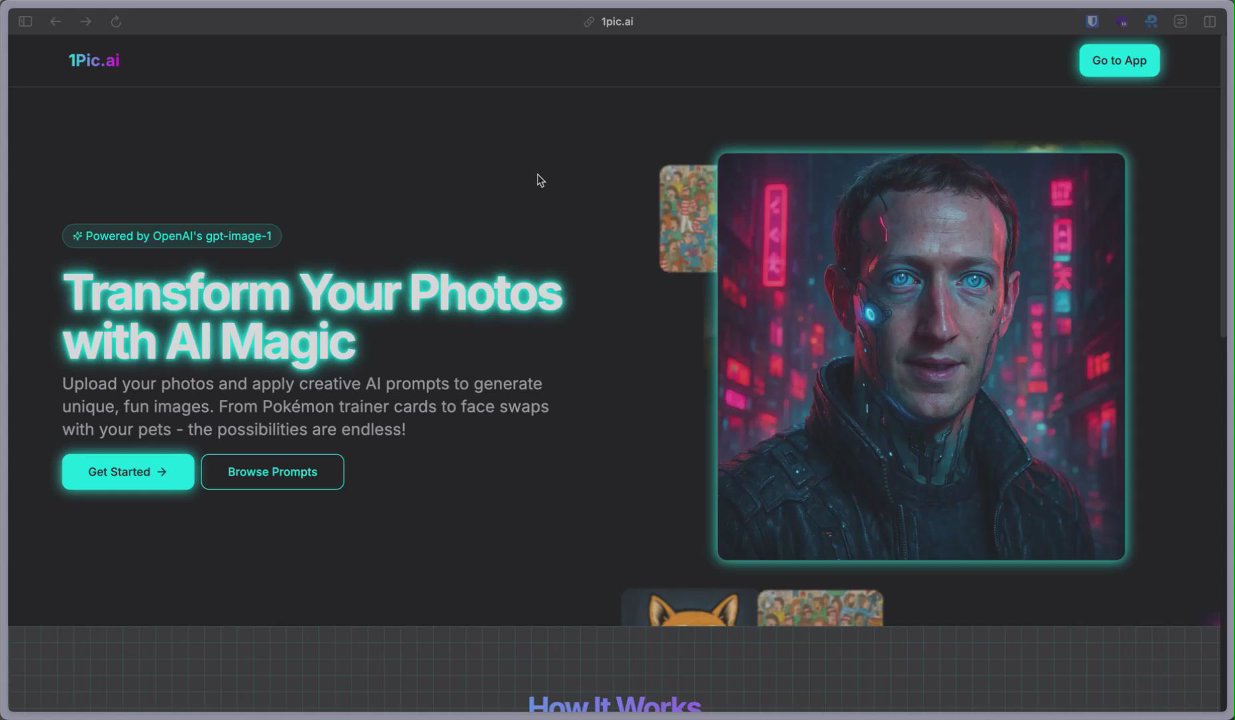1235x720 pixels.
Task: Click the Powered by OpenAI's gpt-image-1 badge
Action: pyautogui.click(x=172, y=236)
